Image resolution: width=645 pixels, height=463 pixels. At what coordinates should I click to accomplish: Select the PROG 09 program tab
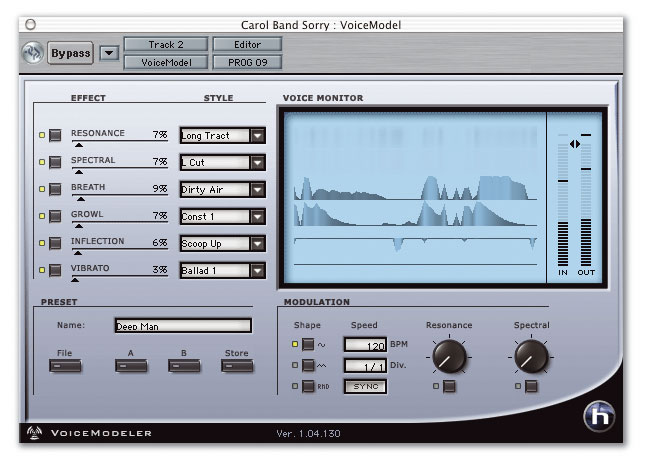pyautogui.click(x=247, y=62)
